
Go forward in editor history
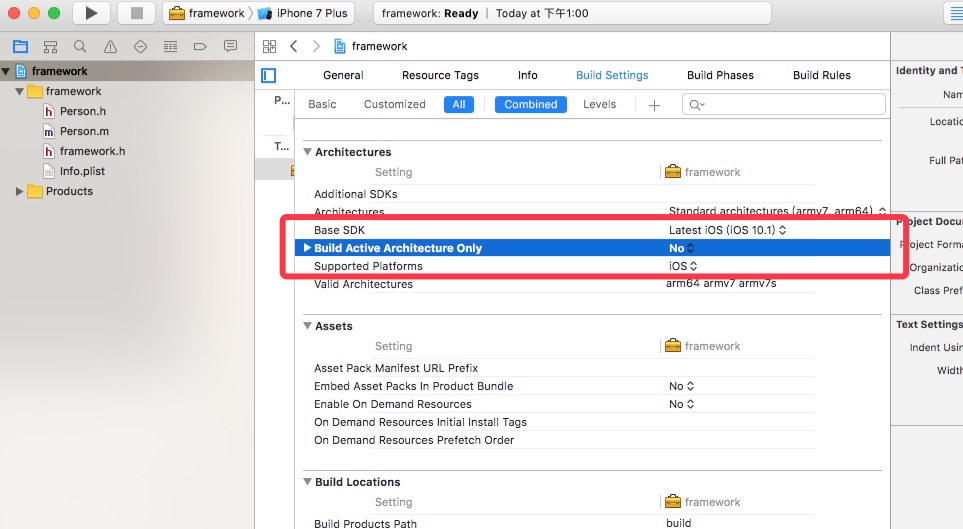pos(316,46)
